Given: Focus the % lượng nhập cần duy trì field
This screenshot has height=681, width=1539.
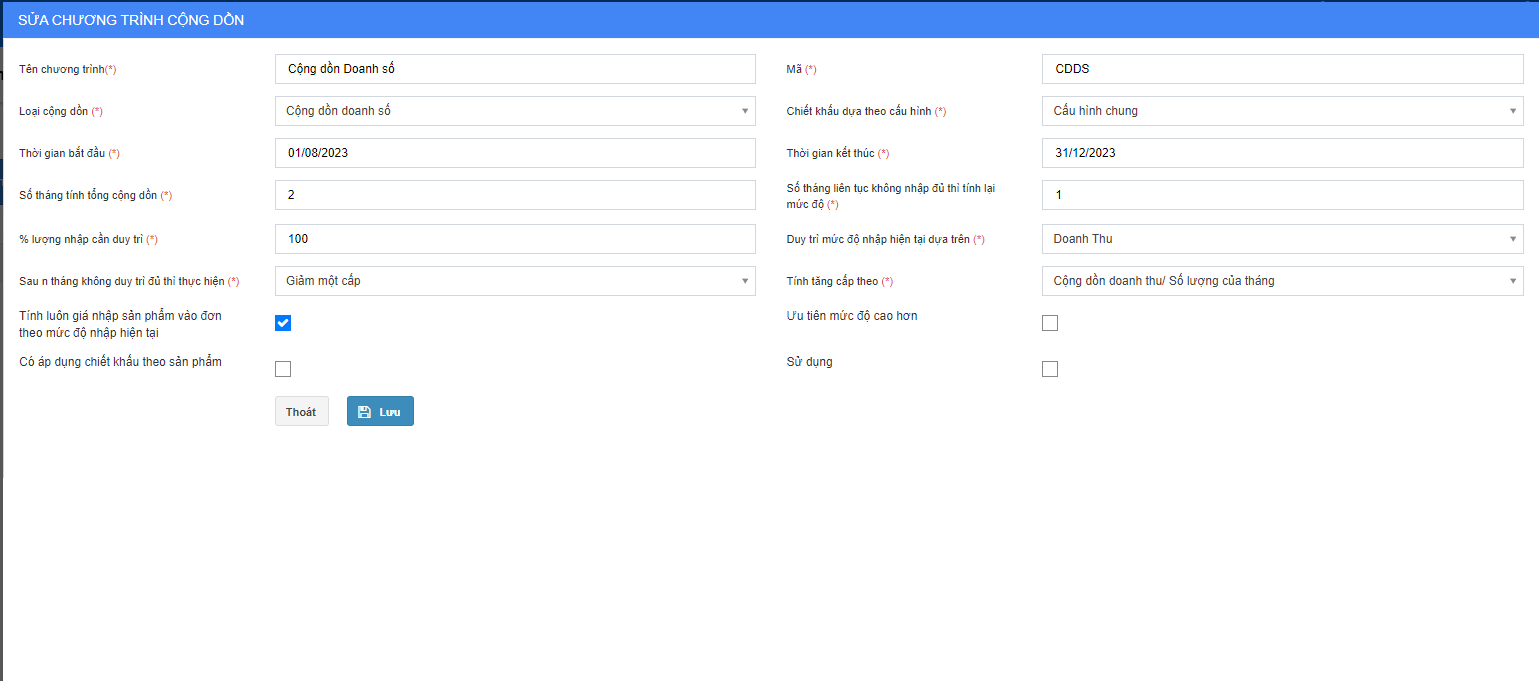Looking at the screenshot, I should coord(514,239).
